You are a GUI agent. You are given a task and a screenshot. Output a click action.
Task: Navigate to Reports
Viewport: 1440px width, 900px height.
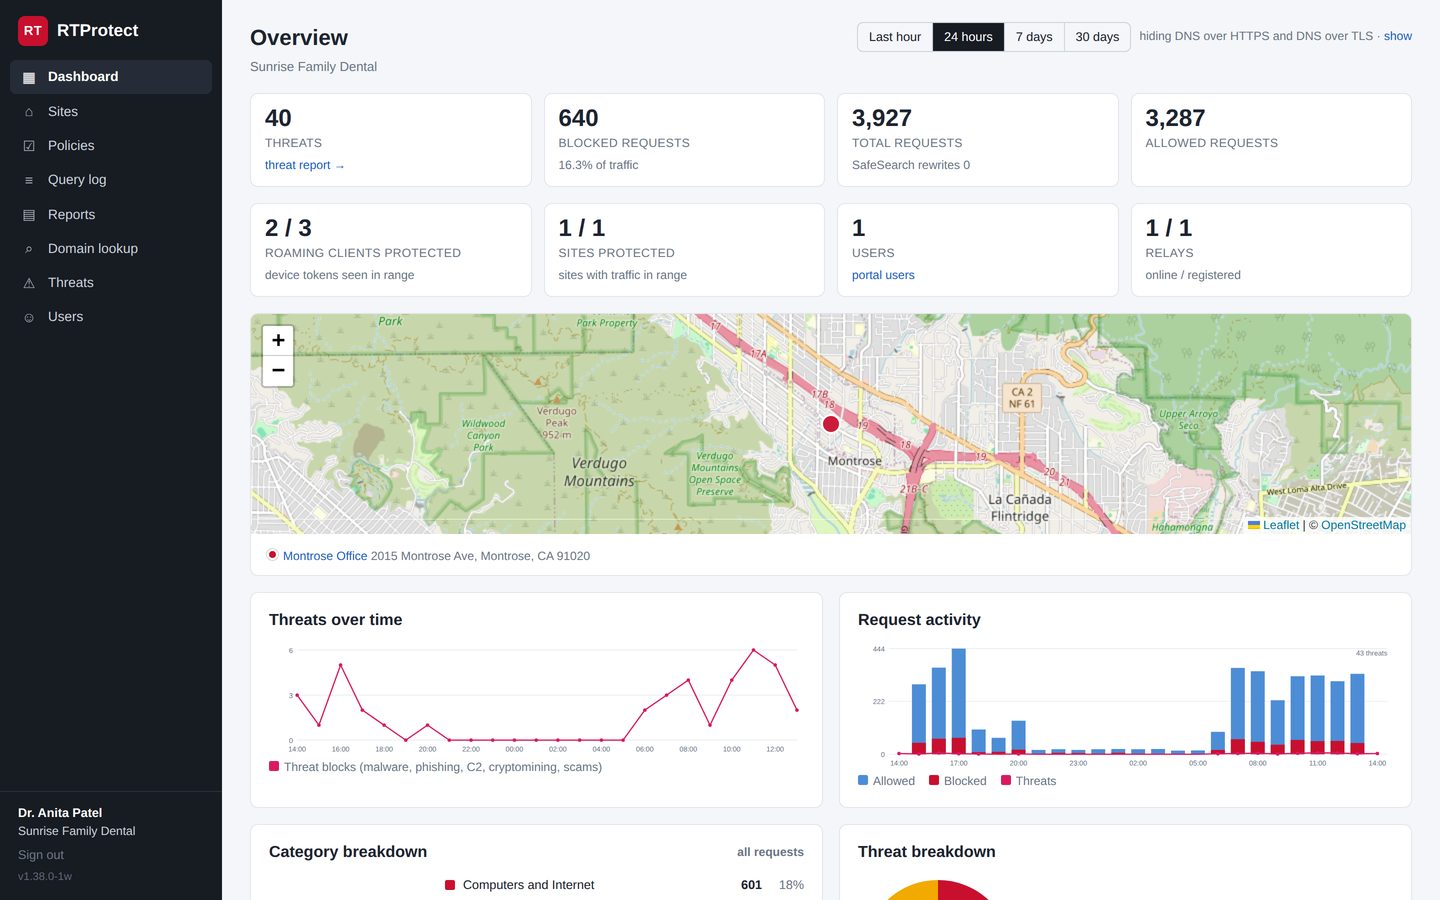(111, 215)
